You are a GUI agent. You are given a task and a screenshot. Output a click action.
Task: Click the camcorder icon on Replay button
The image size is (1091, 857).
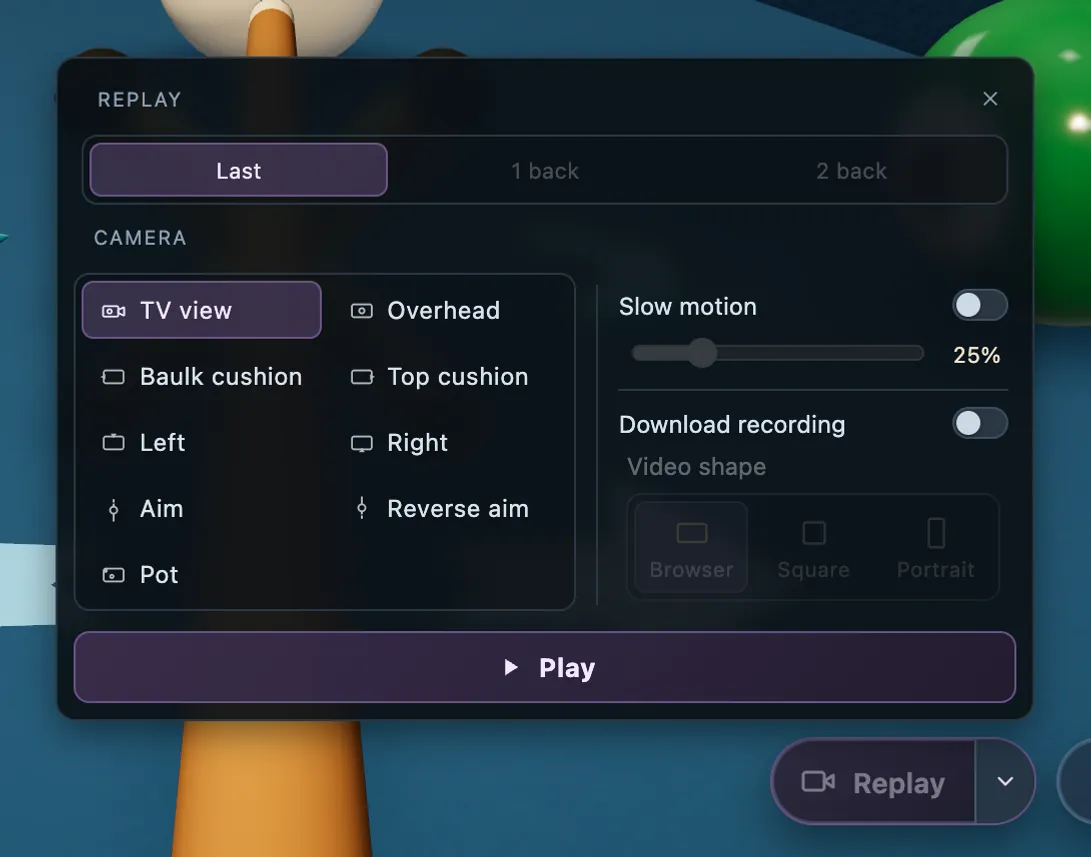click(x=818, y=782)
